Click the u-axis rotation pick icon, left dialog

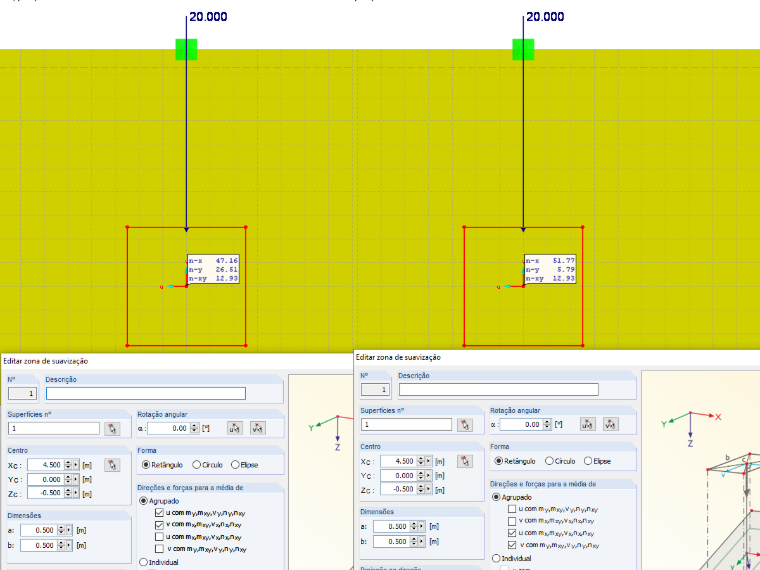pos(235,428)
